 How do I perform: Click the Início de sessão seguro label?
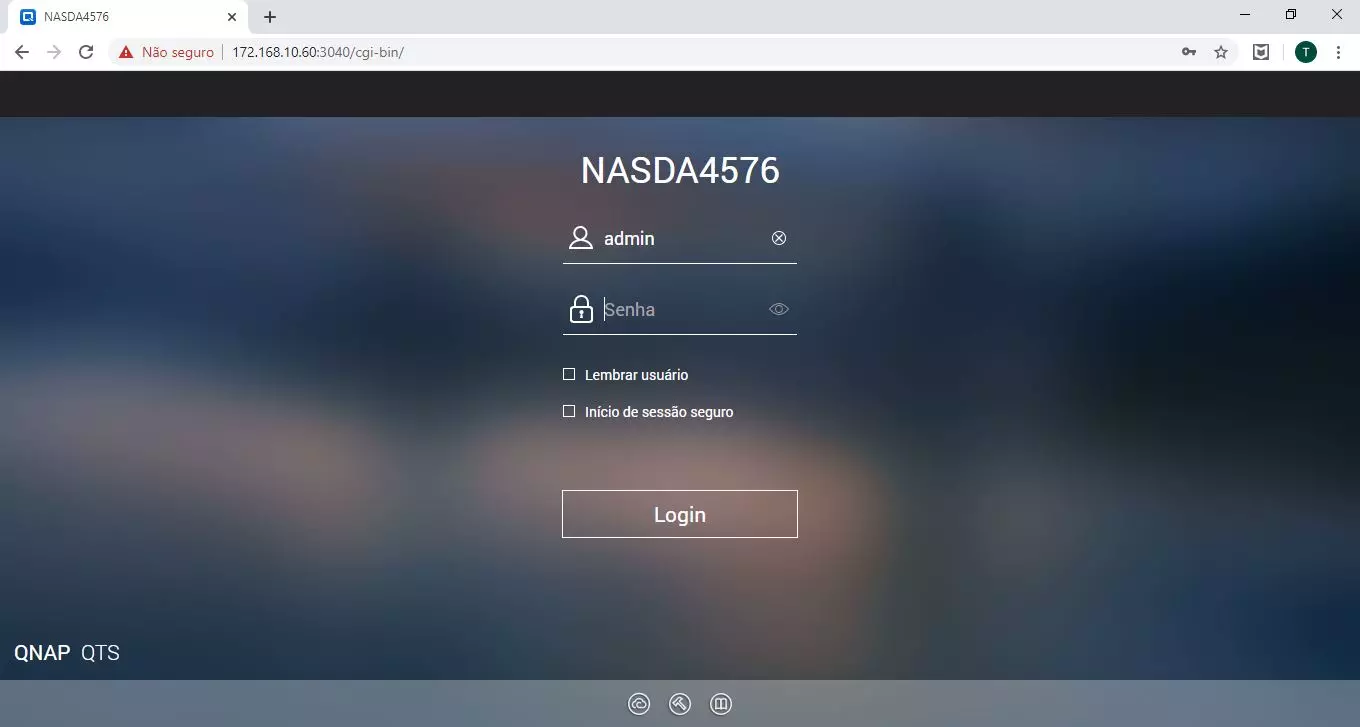click(x=659, y=412)
